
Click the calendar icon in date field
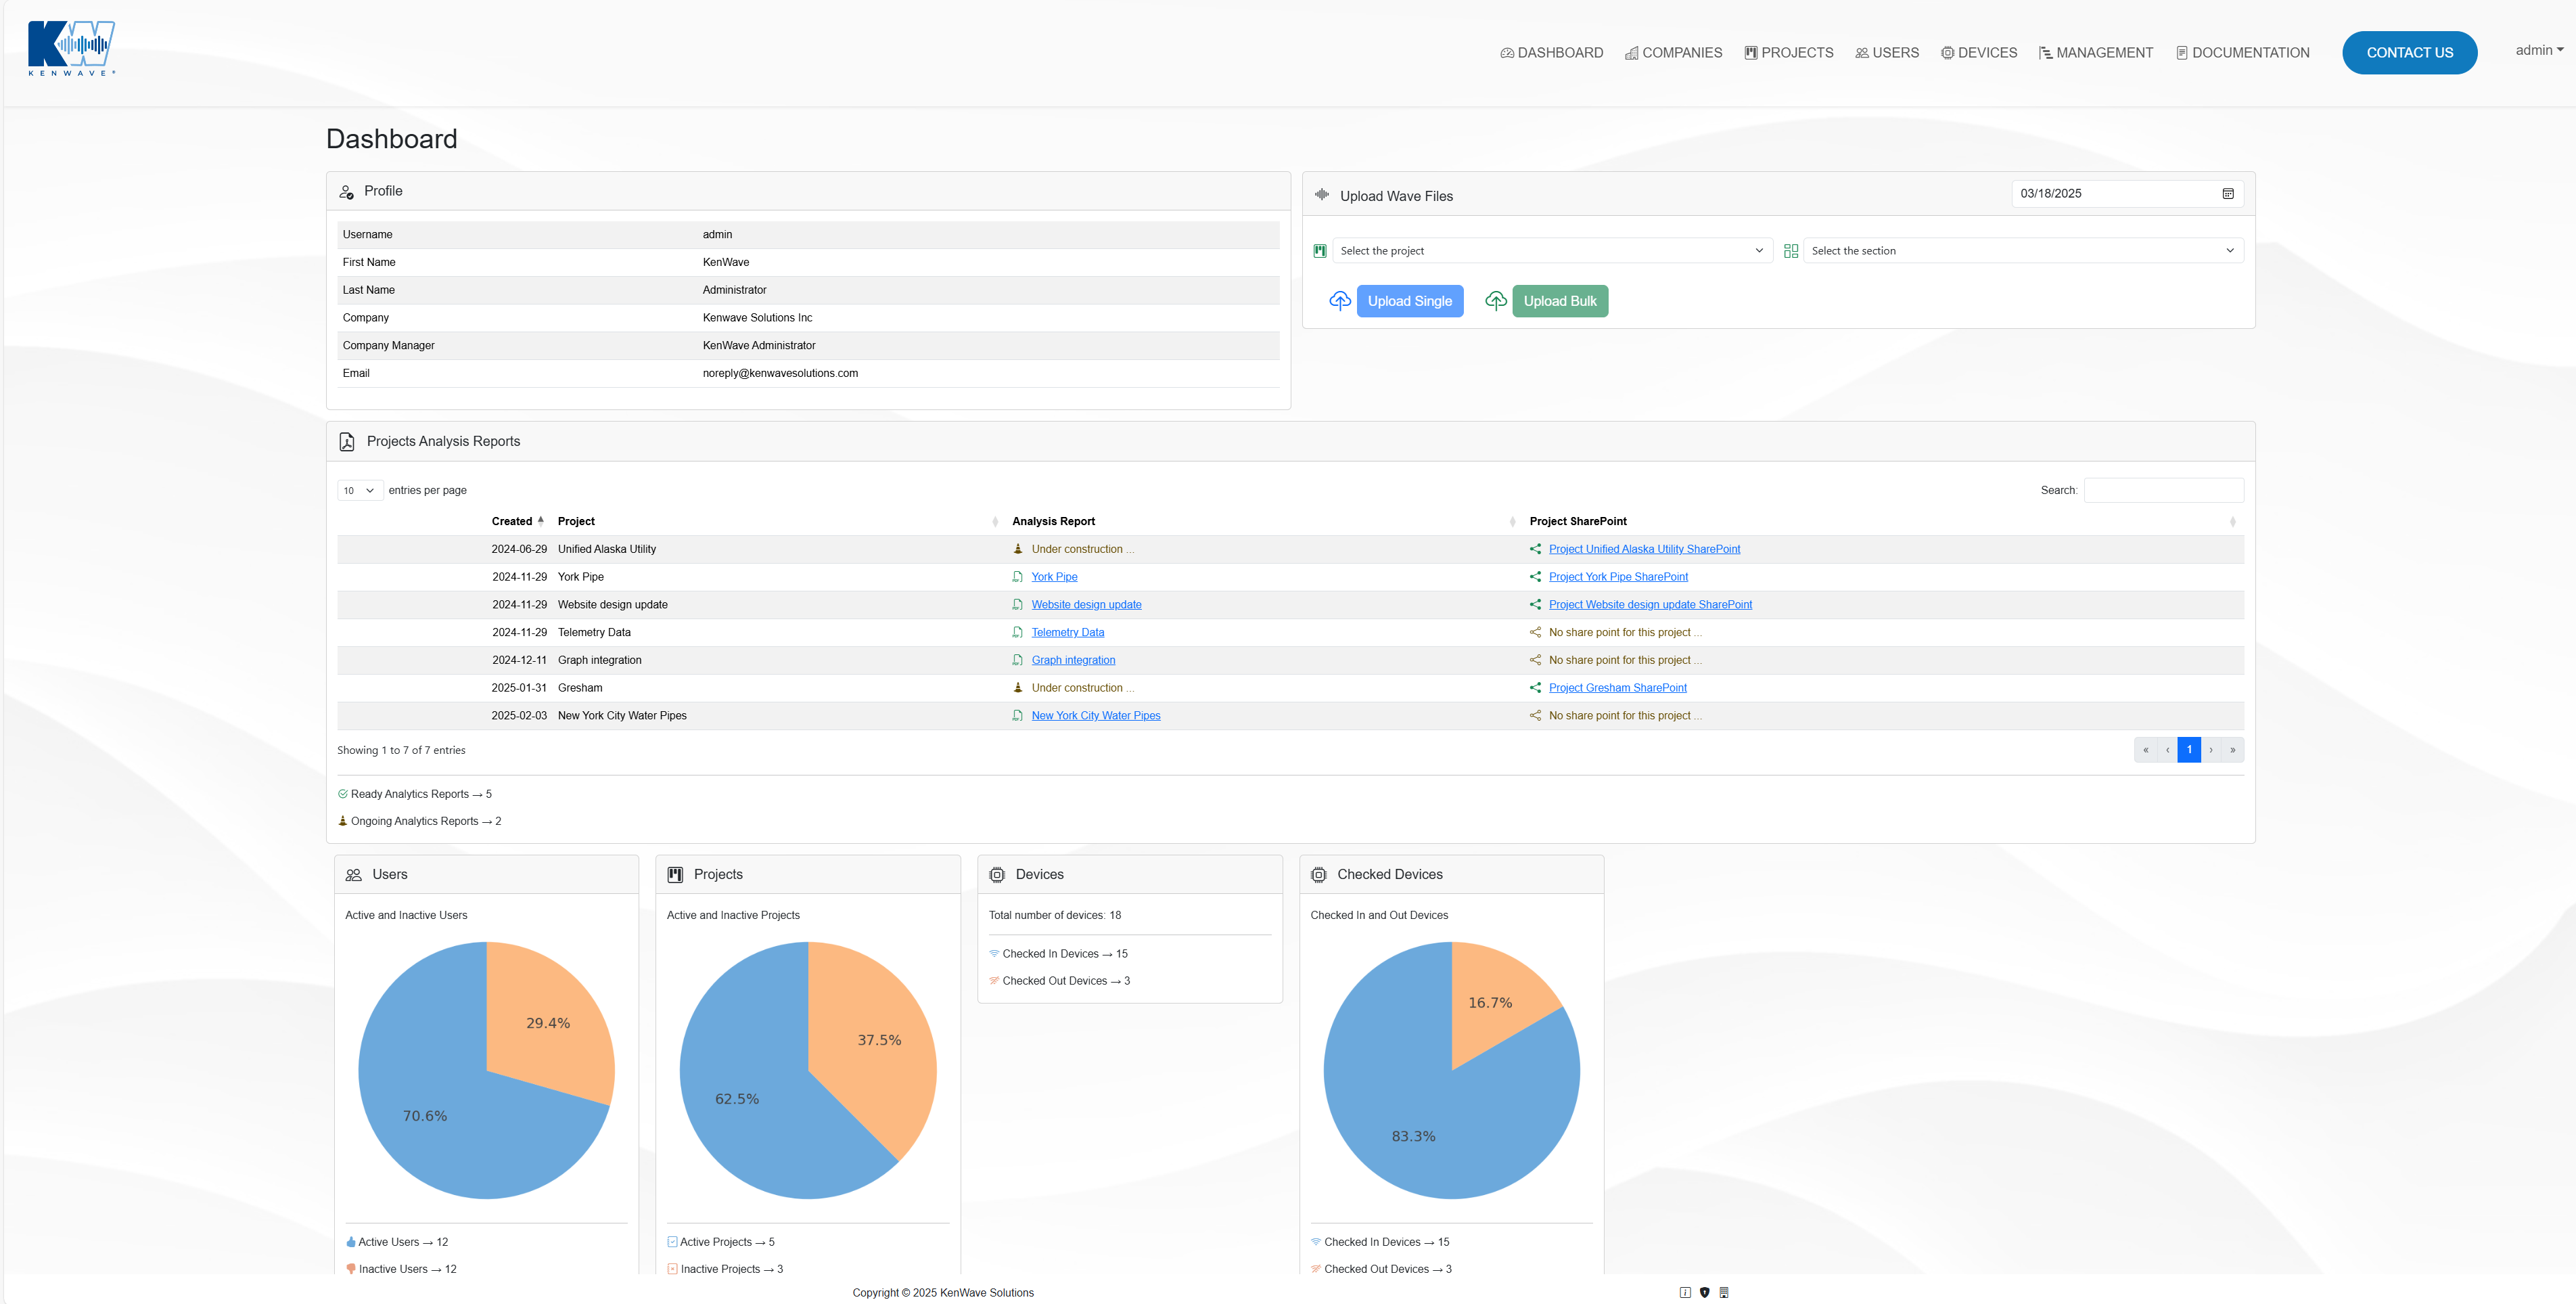[2227, 194]
